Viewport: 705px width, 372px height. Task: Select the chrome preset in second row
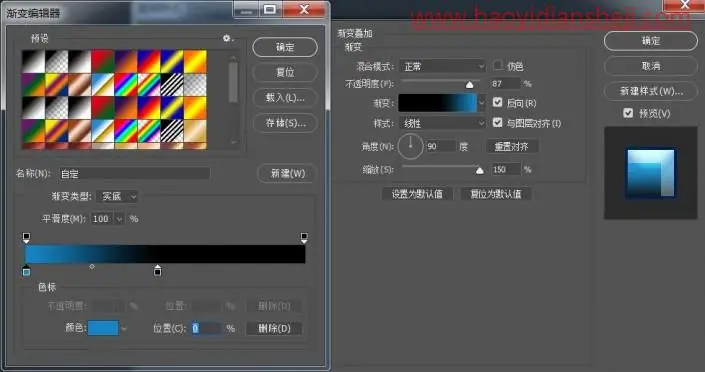103,85
